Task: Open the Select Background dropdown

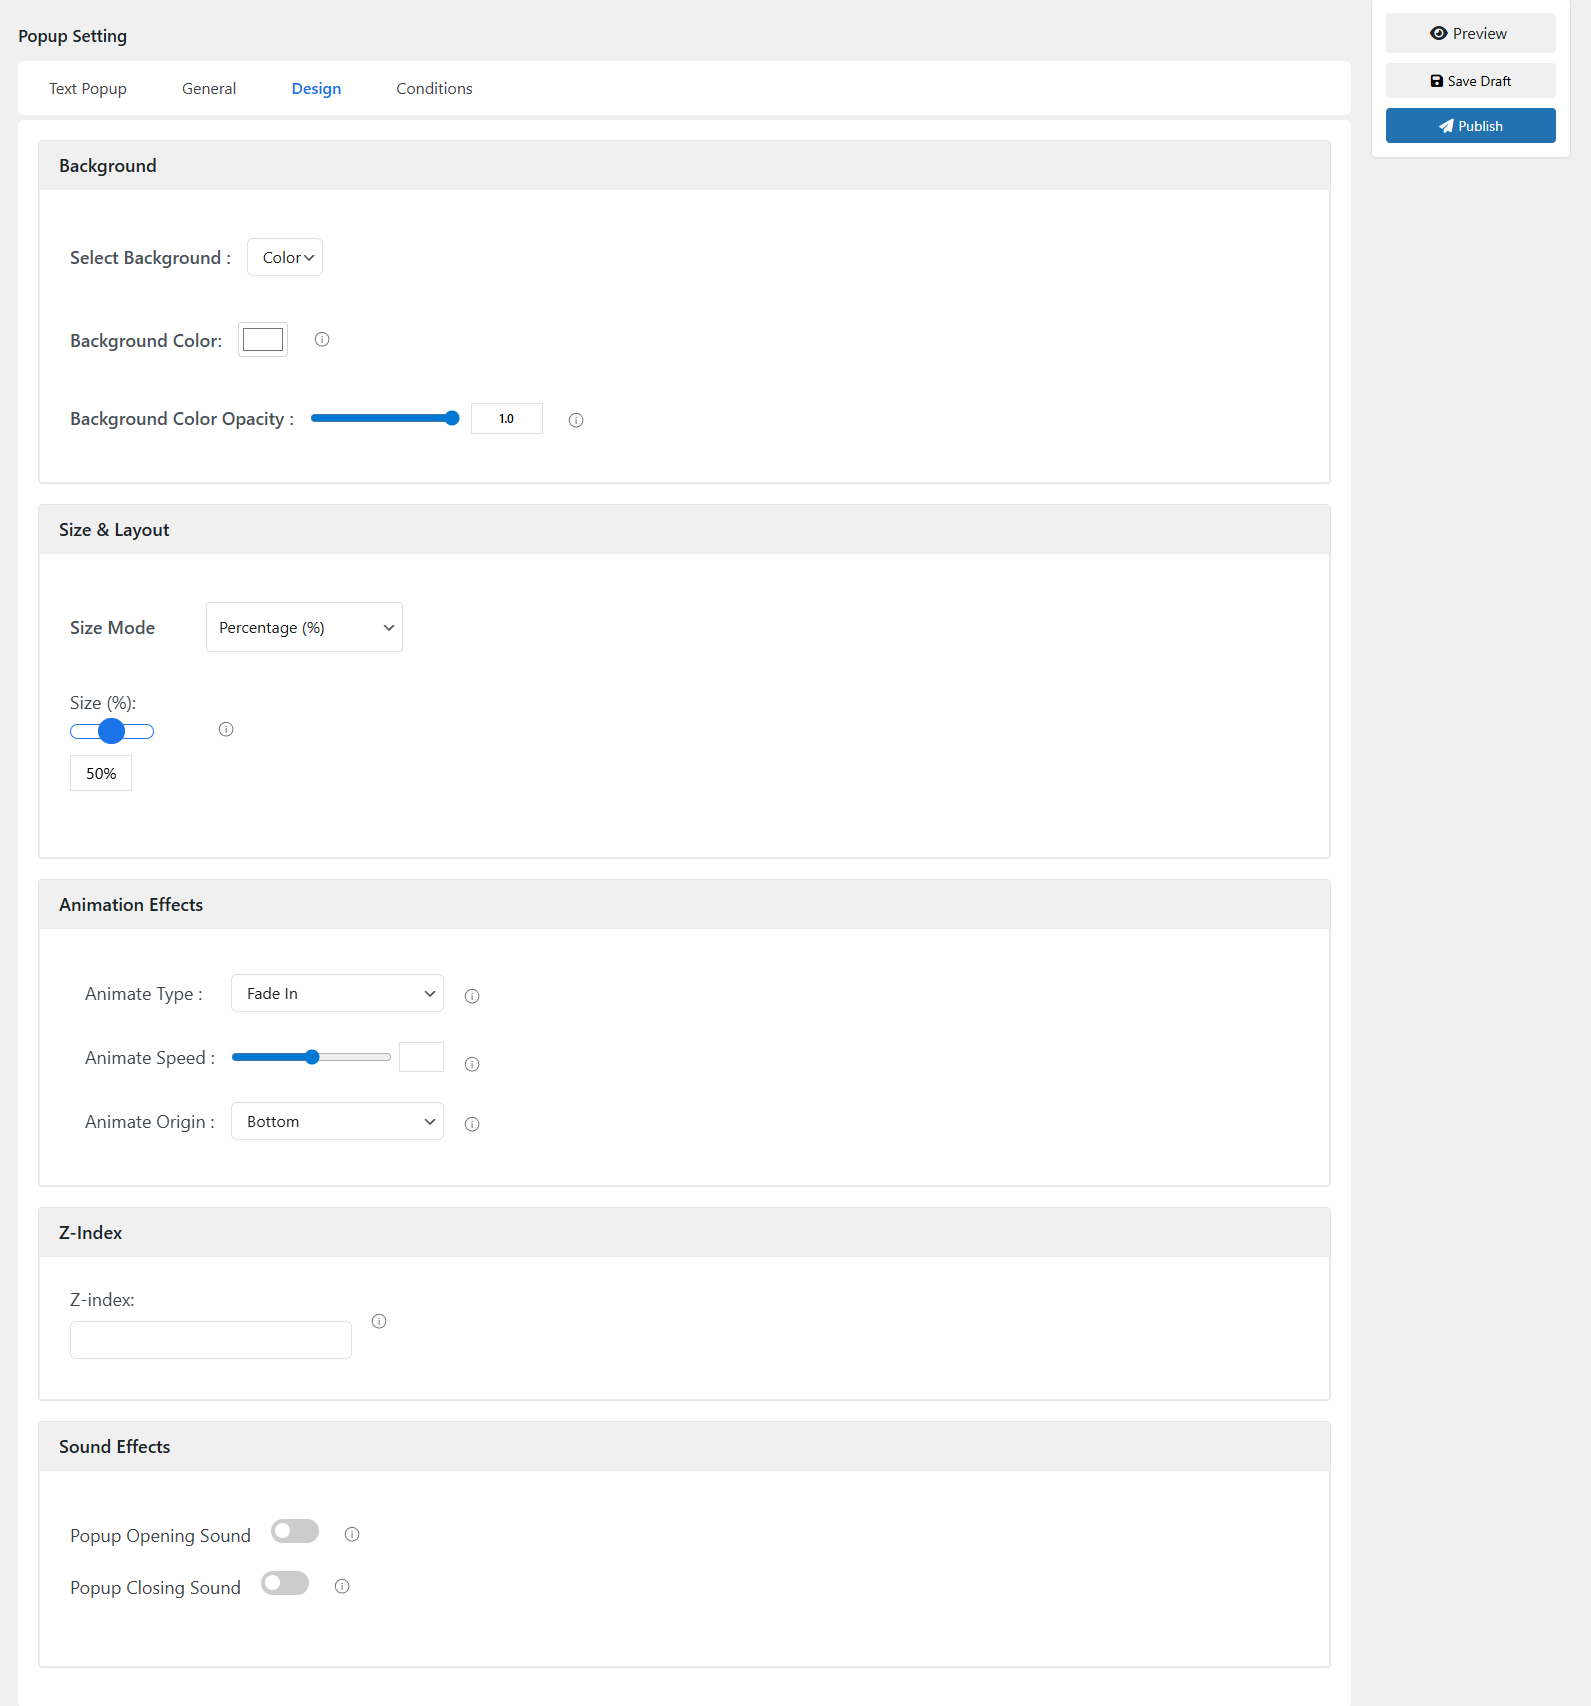Action: (x=285, y=257)
